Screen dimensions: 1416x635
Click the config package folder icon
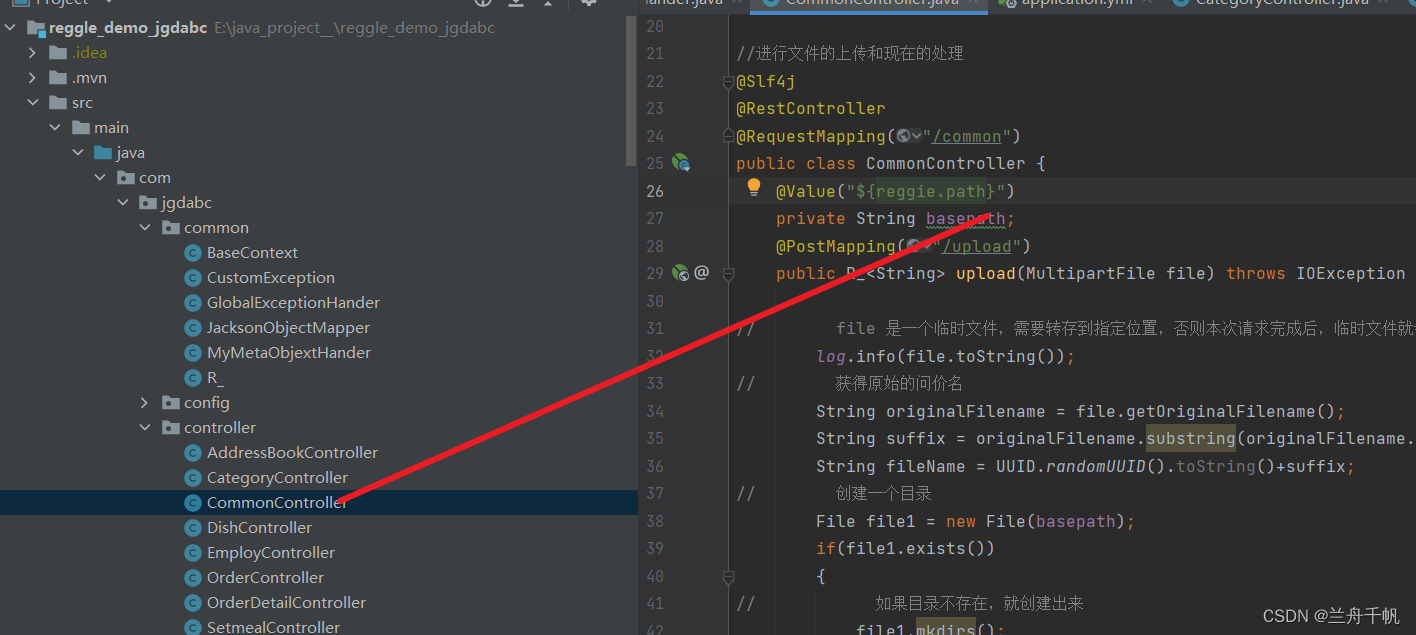[x=171, y=403]
